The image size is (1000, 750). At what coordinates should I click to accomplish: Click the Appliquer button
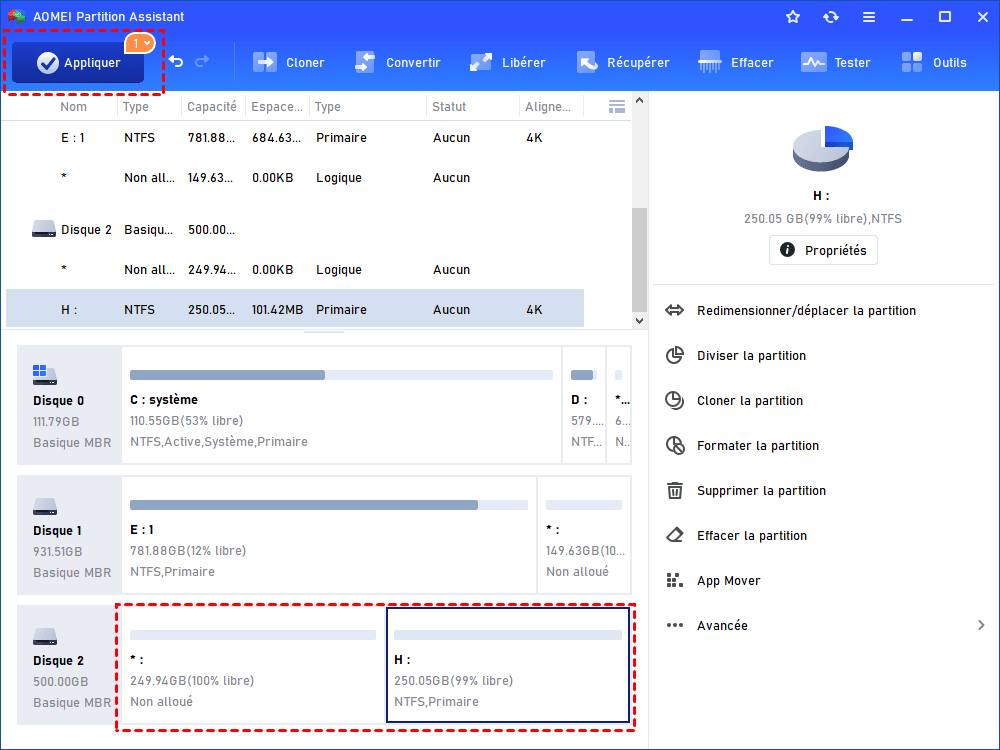(78, 62)
